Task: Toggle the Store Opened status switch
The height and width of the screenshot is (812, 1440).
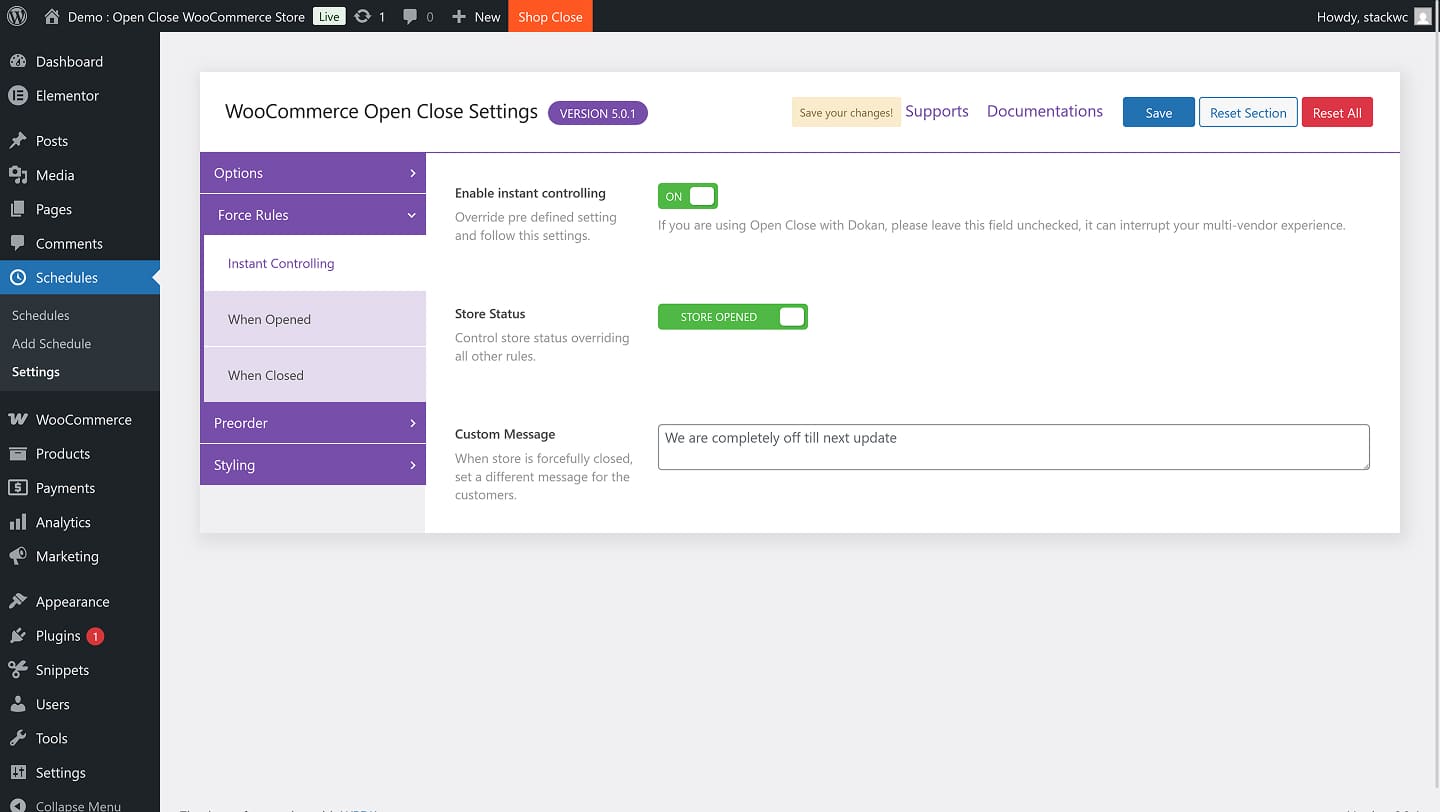Action: [x=733, y=317]
